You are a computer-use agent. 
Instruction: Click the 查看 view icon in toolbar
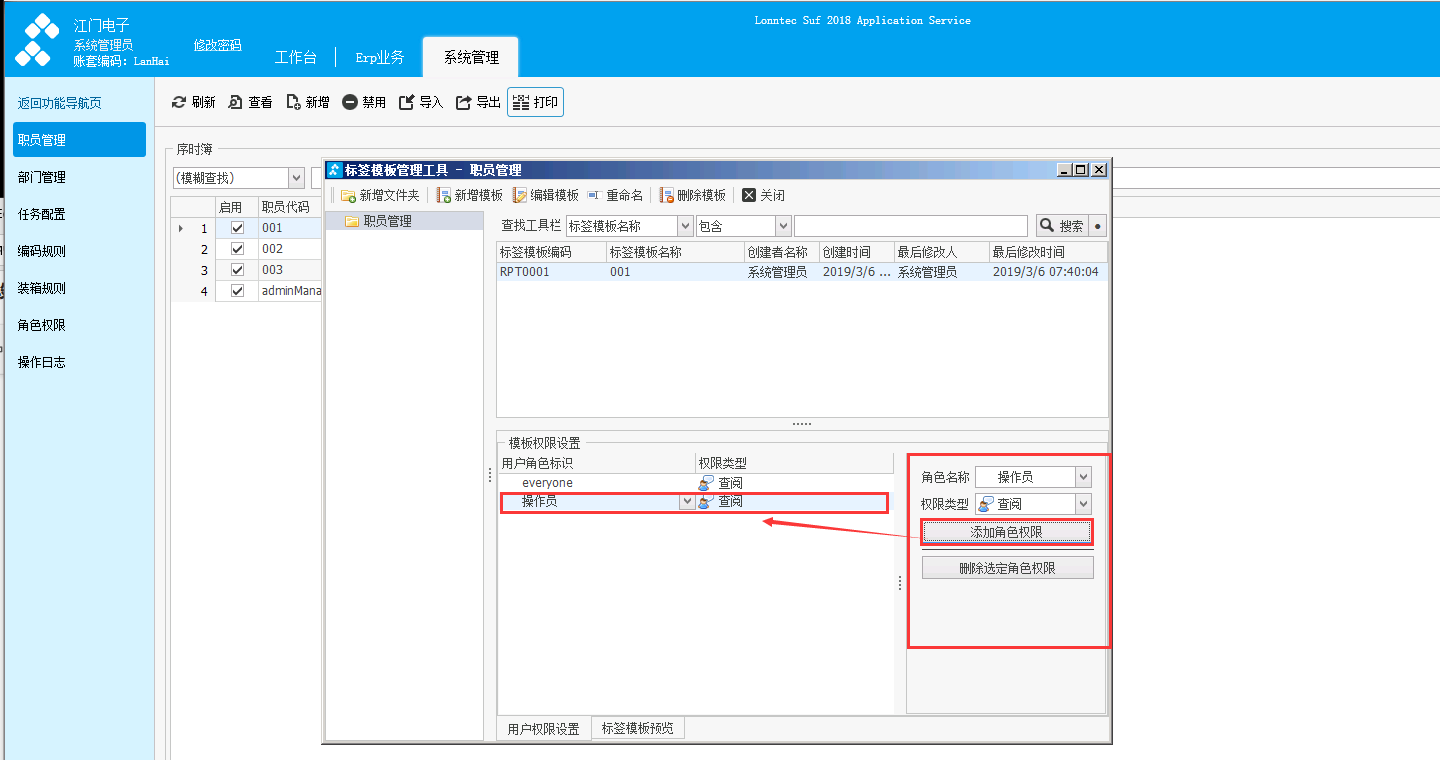click(x=235, y=102)
